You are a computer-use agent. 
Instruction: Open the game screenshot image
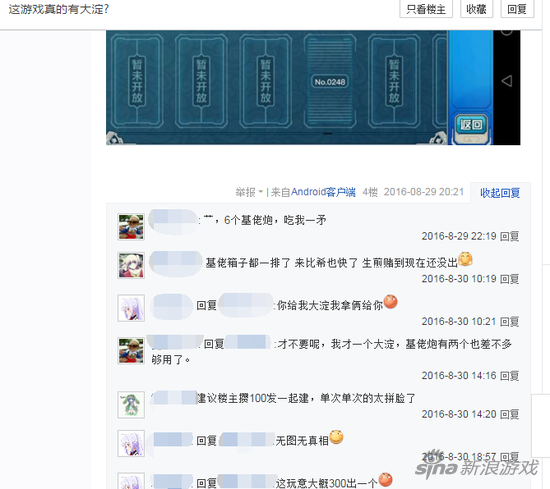[x=313, y=87]
